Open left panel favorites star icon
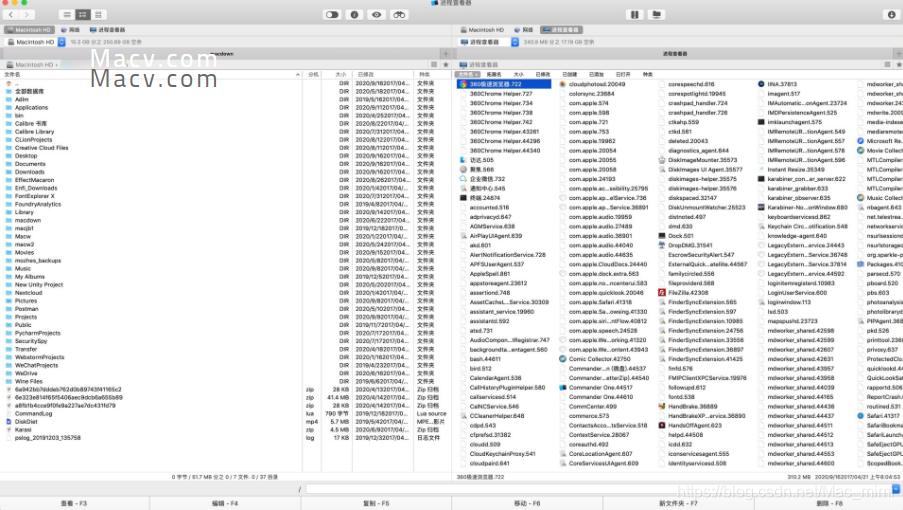The image size is (903, 510). click(445, 64)
